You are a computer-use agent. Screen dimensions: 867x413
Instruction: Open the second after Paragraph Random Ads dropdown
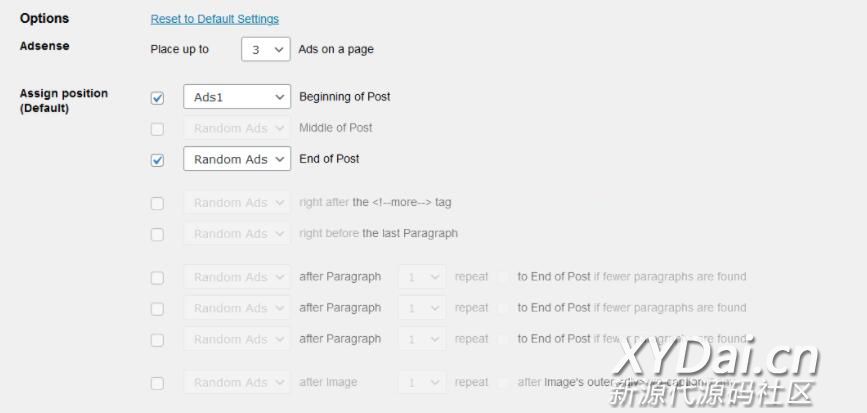click(x=236, y=308)
